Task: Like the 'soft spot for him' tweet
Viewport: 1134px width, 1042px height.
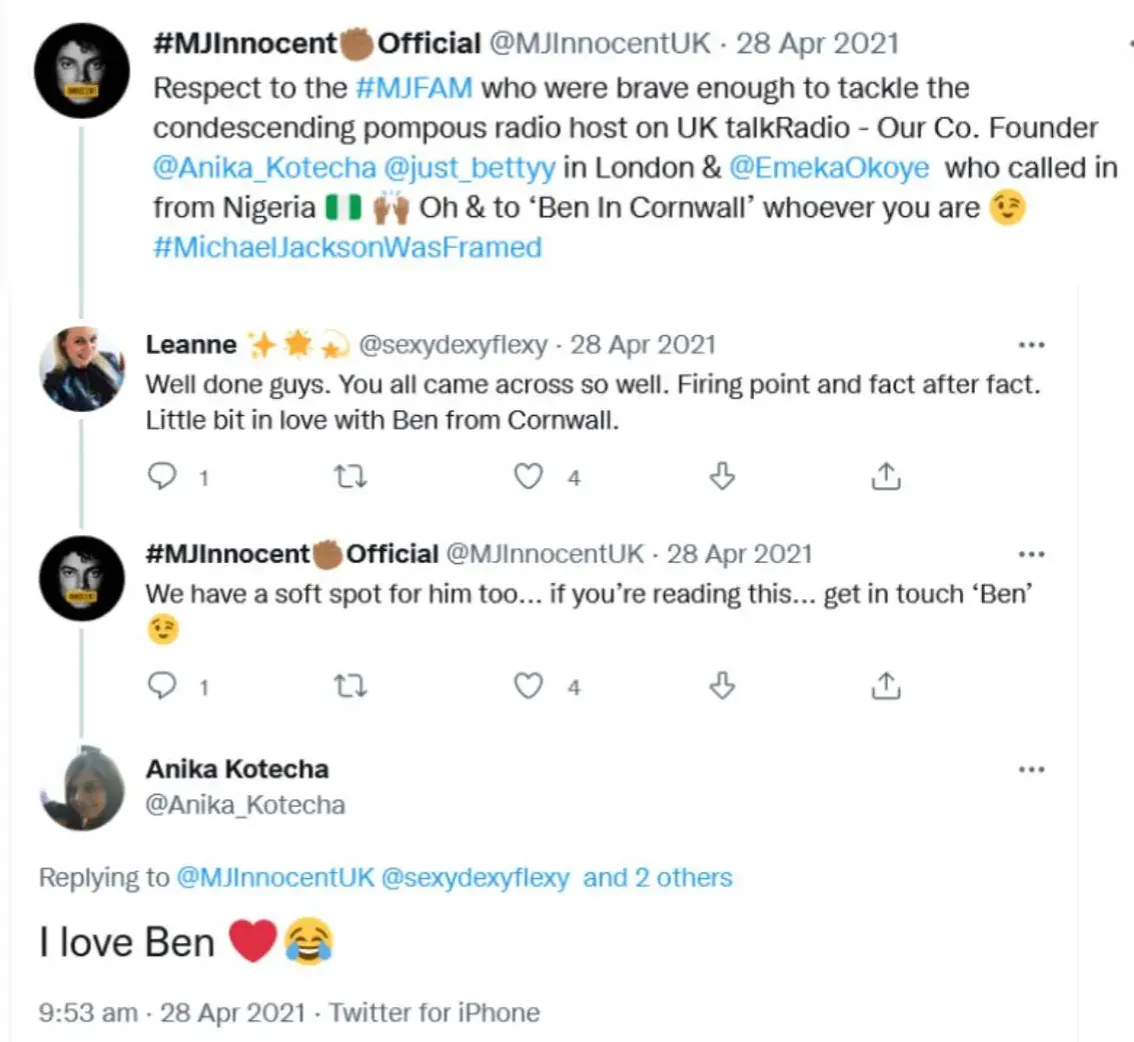Action: pyautogui.click(x=527, y=685)
